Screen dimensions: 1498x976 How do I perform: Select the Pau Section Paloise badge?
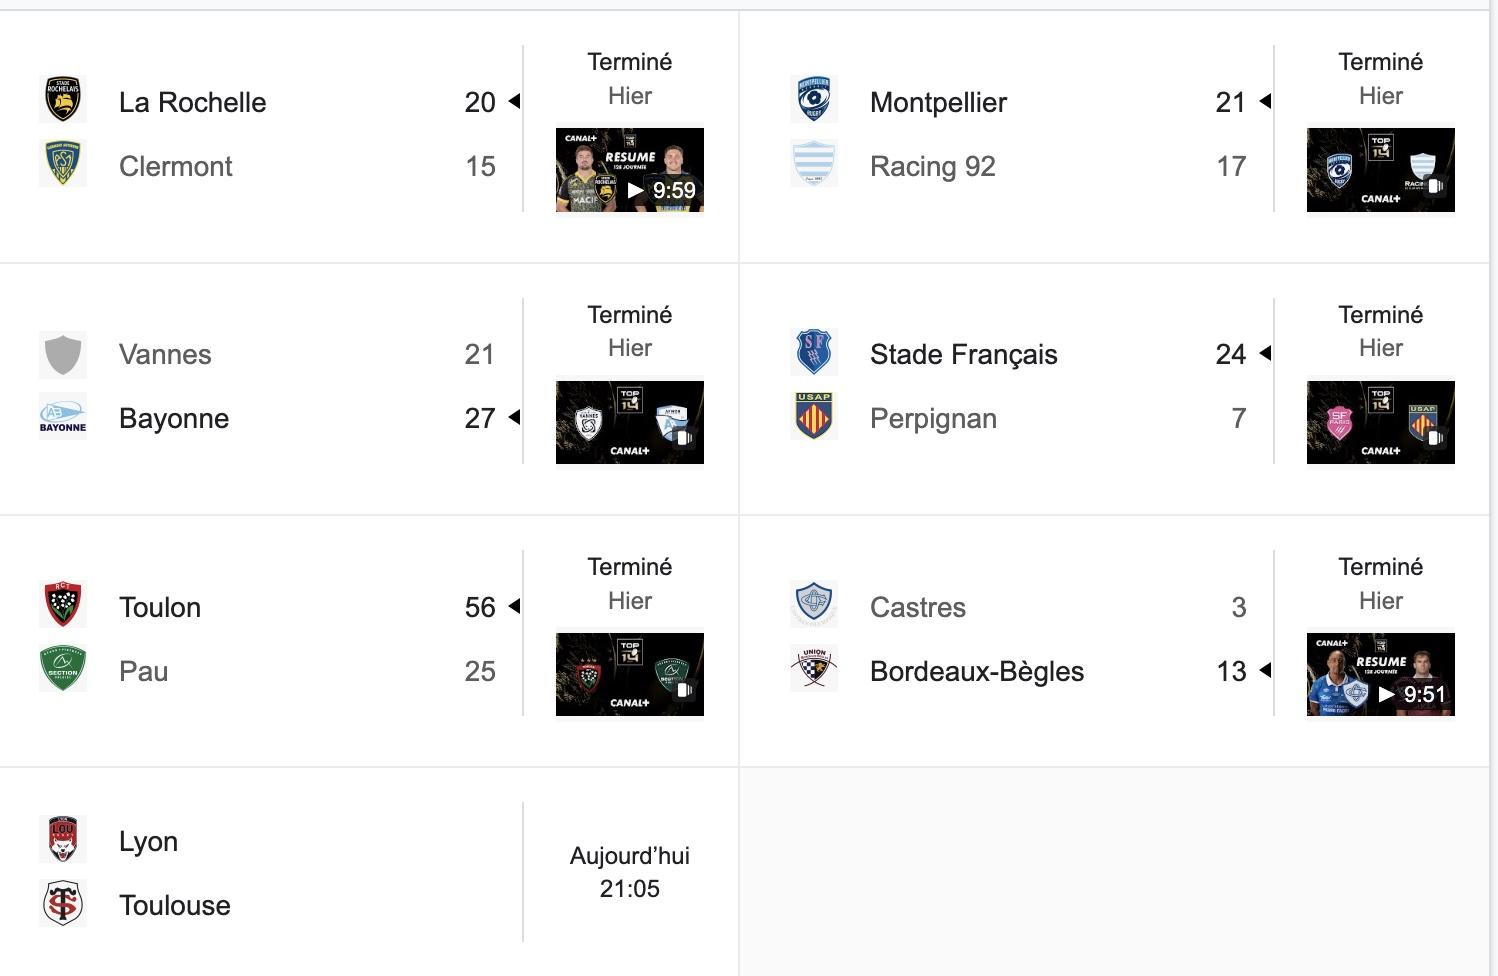coord(63,669)
